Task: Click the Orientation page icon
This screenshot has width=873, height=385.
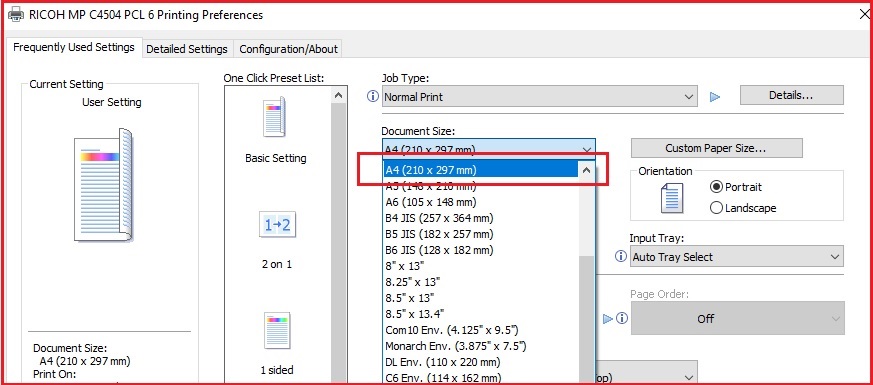Action: point(671,198)
